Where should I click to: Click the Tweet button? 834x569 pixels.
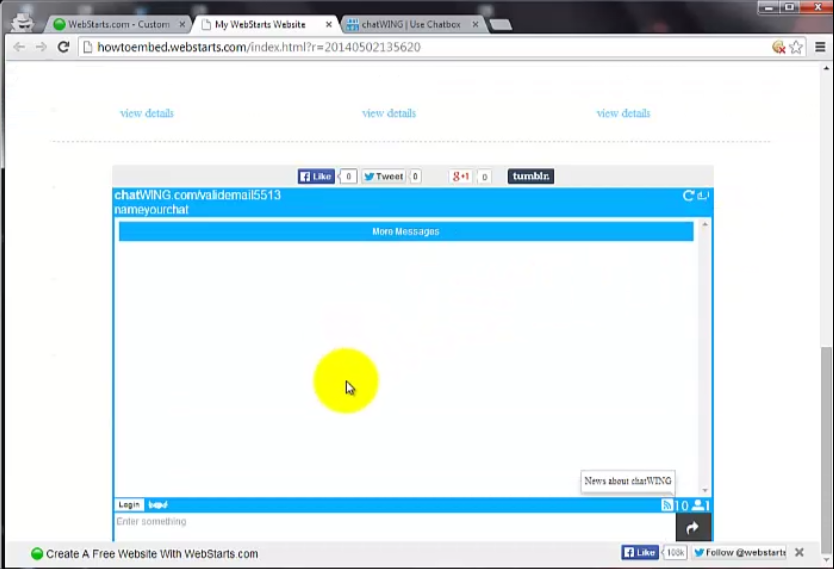click(x=383, y=177)
